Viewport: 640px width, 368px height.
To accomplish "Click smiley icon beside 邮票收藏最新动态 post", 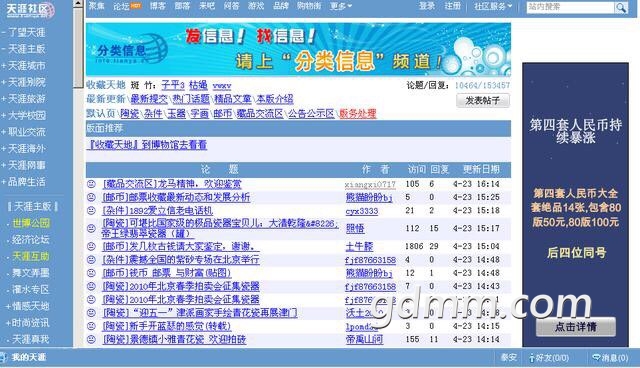I will 91,197.
